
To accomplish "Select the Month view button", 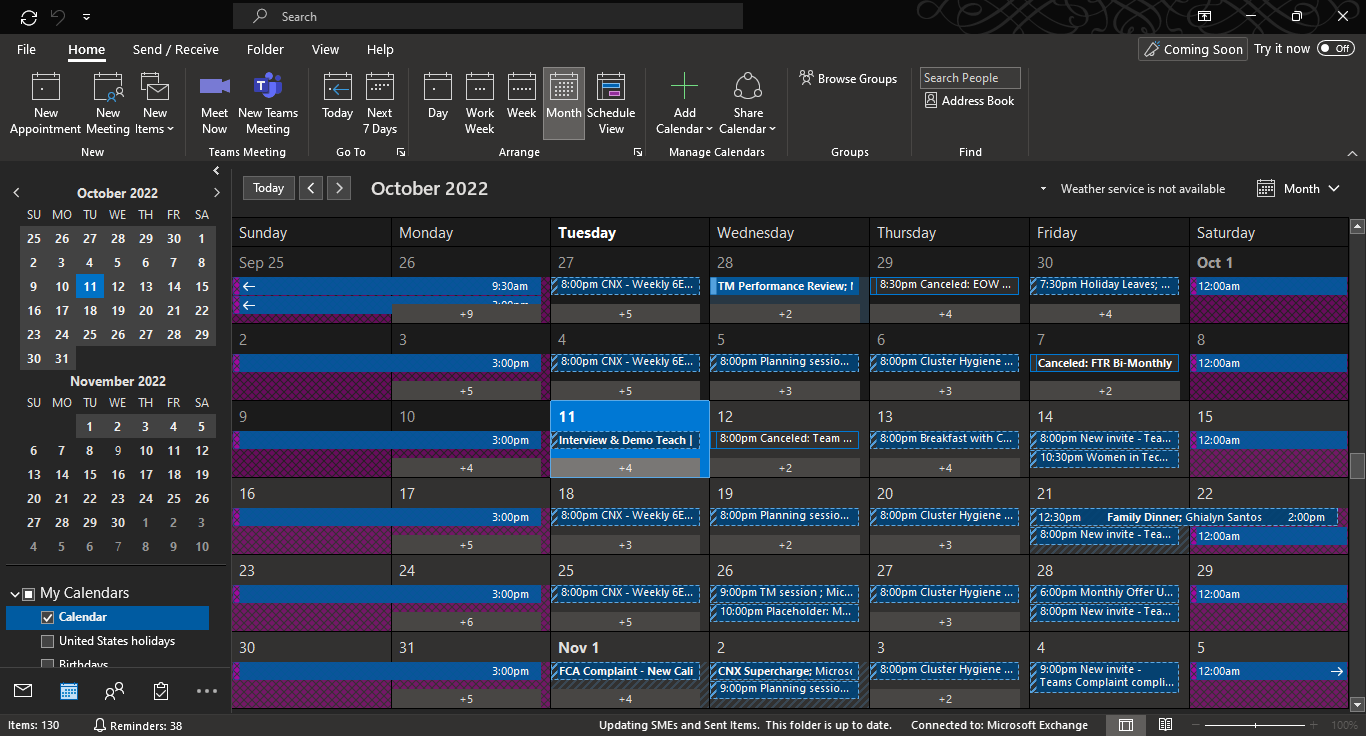I will (x=564, y=104).
